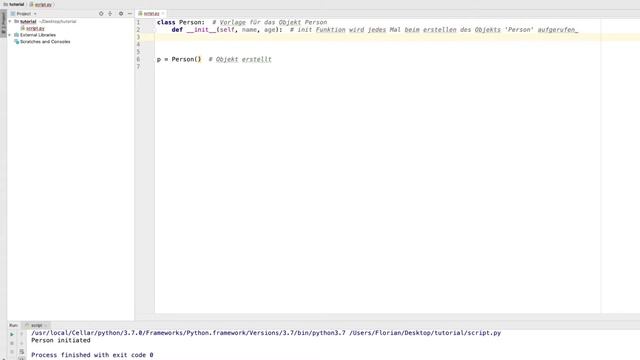
Task: Open Project panel settings gear
Action: [x=121, y=13]
